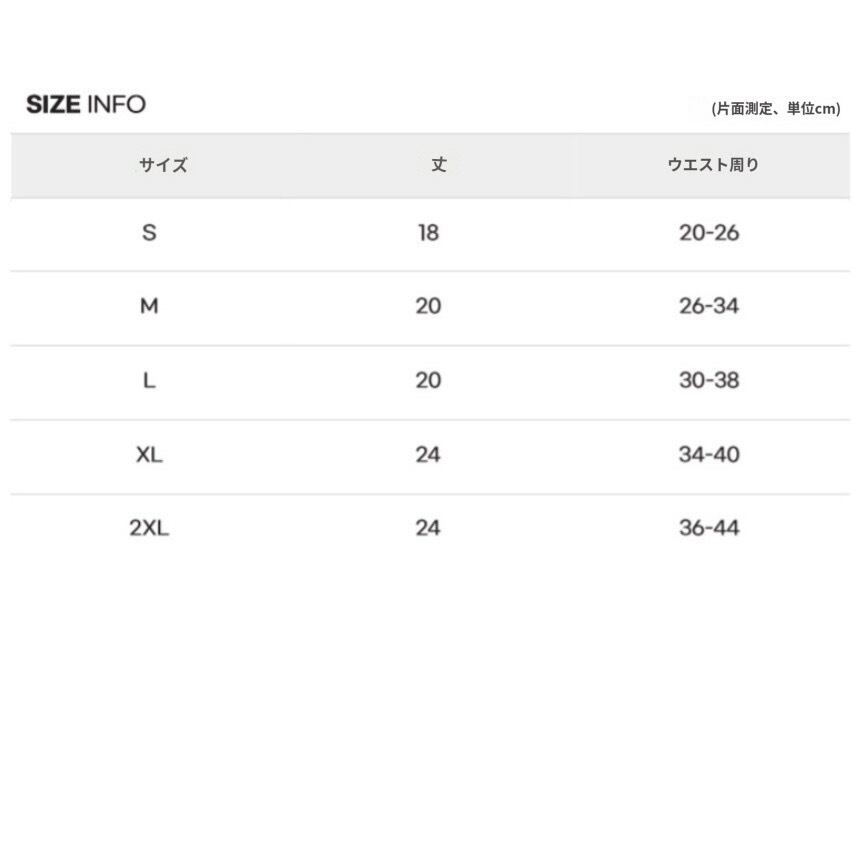The height and width of the screenshot is (853, 853).
Task: Click the SIZE INFO heading
Action: [x=86, y=104]
